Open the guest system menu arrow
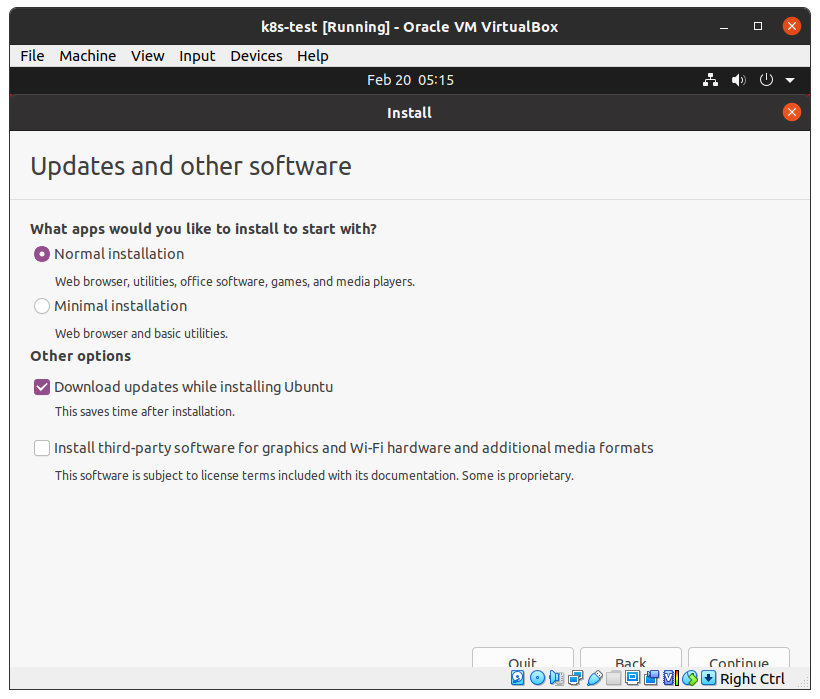820x699 pixels. pos(790,80)
